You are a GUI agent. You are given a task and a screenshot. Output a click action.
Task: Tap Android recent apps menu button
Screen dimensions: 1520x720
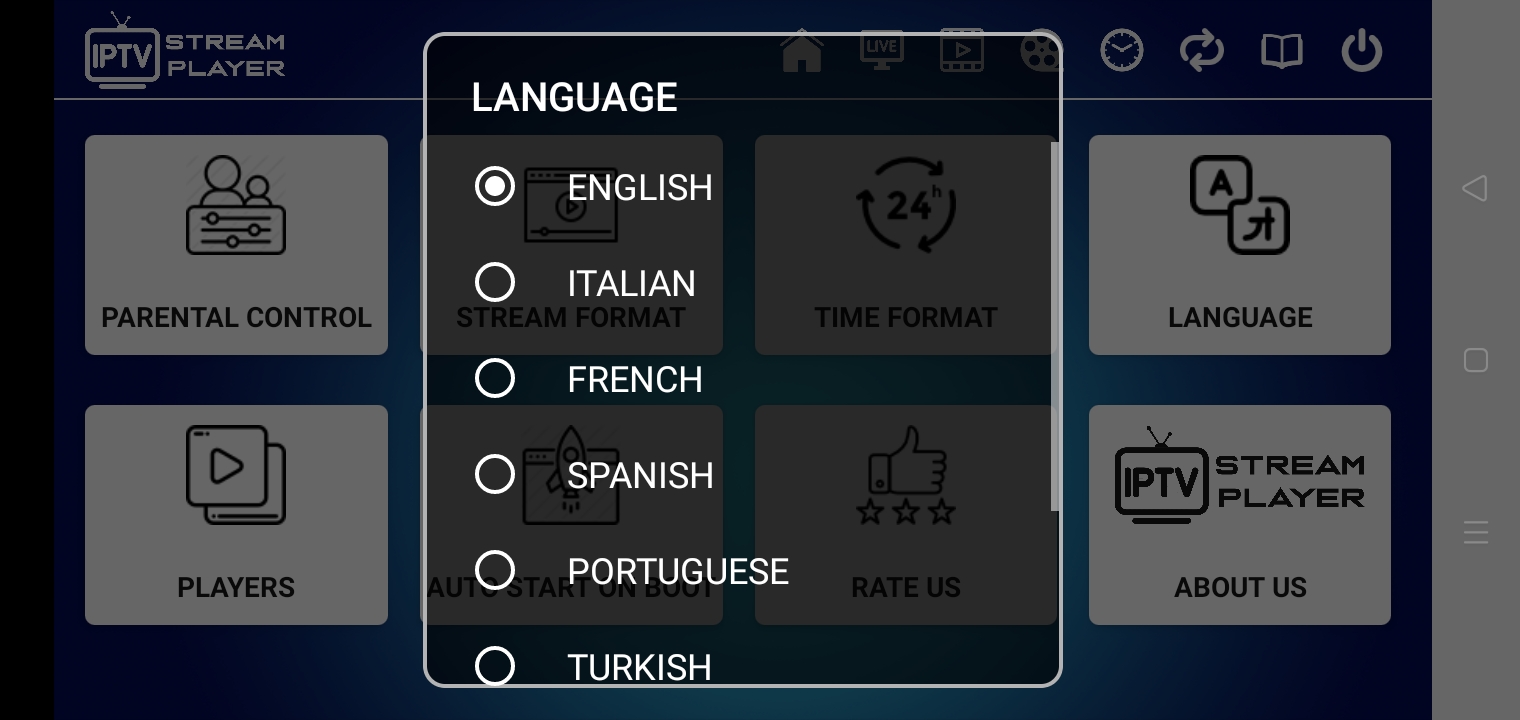pos(1475,532)
